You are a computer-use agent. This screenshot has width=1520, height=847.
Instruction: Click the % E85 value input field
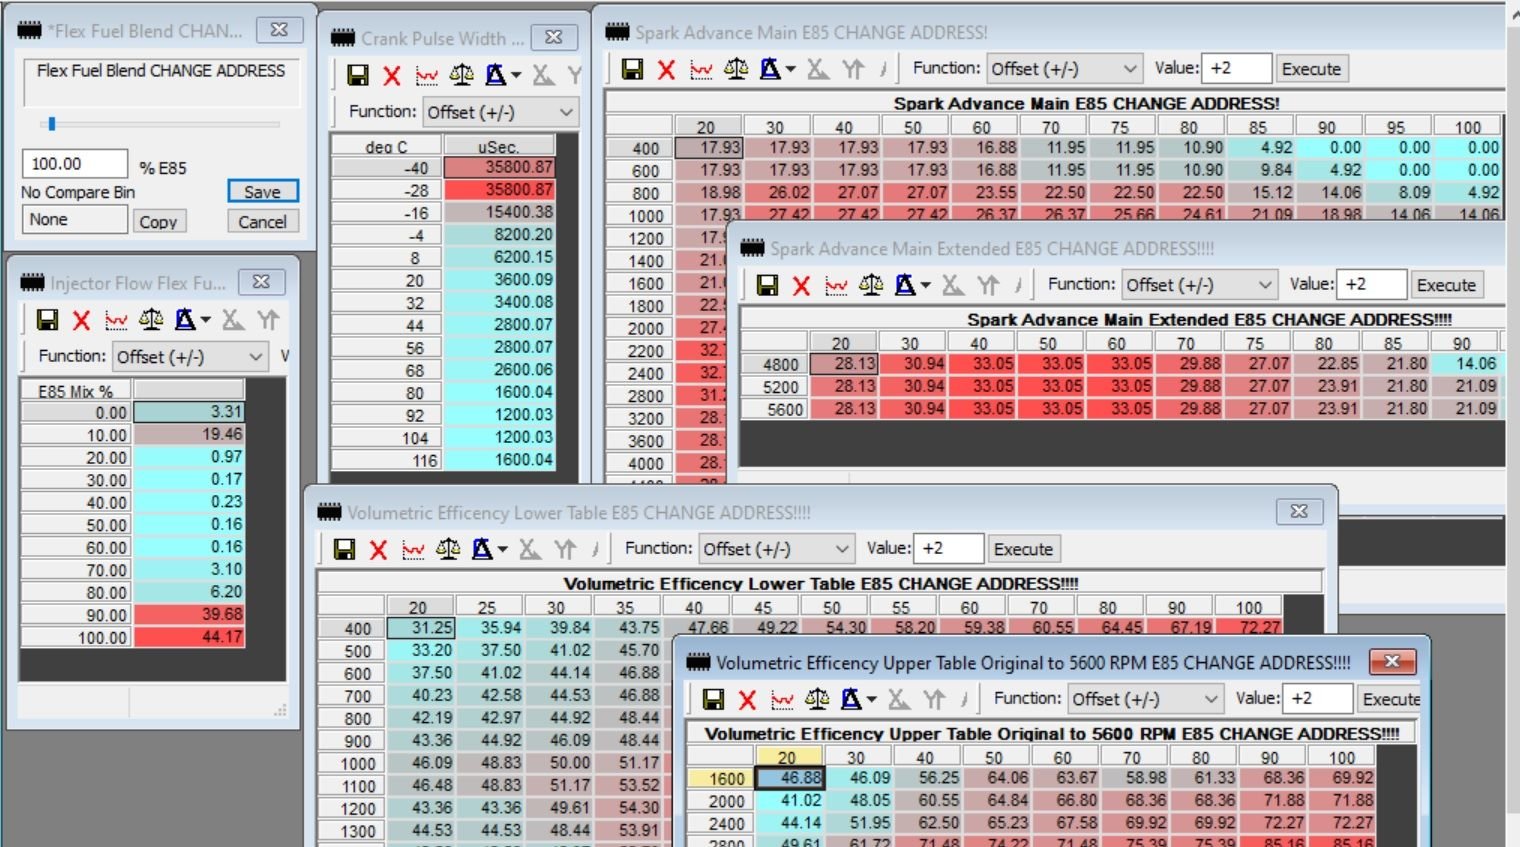click(74, 164)
